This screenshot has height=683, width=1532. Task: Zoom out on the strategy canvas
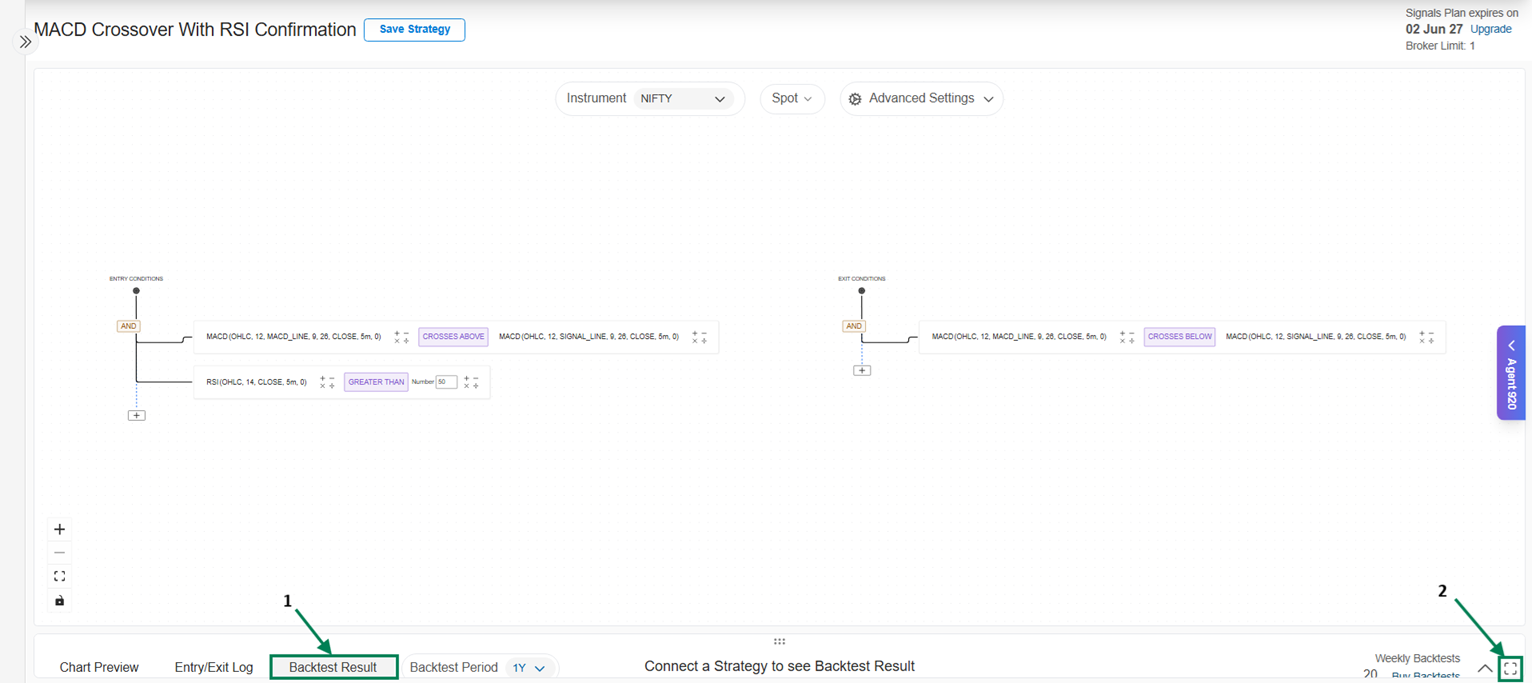(x=59, y=553)
